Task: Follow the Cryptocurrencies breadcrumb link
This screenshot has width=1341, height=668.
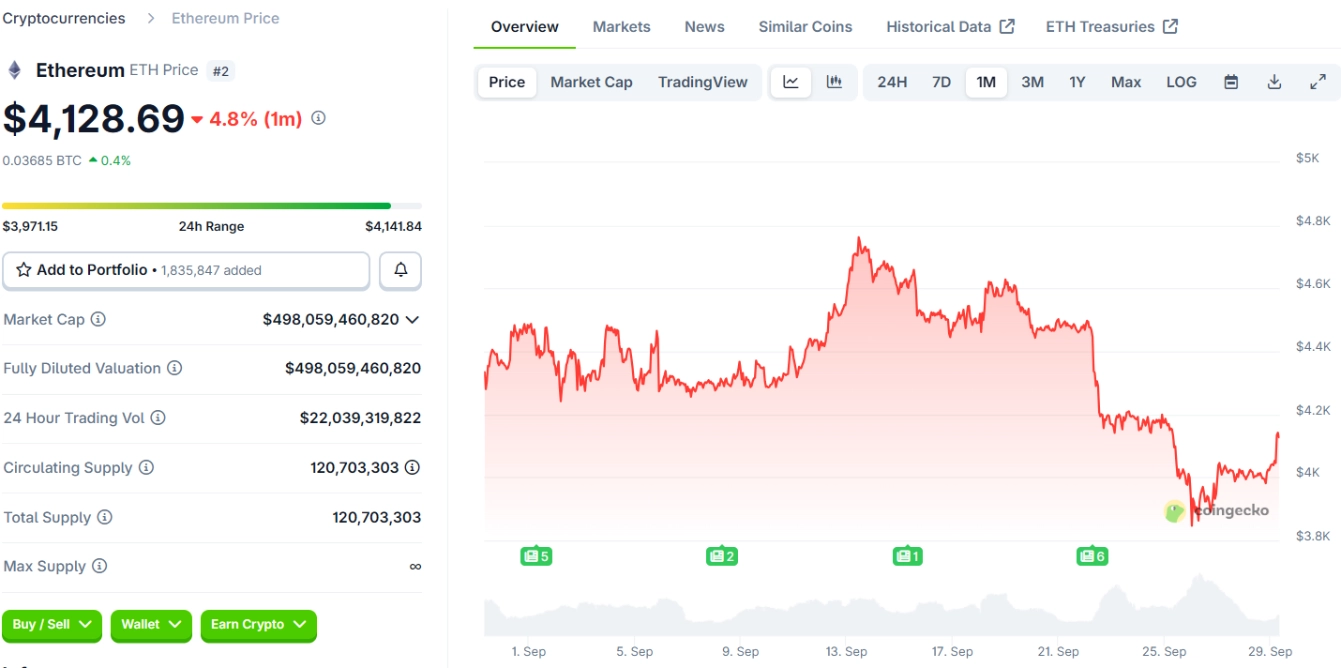Action: pos(64,18)
